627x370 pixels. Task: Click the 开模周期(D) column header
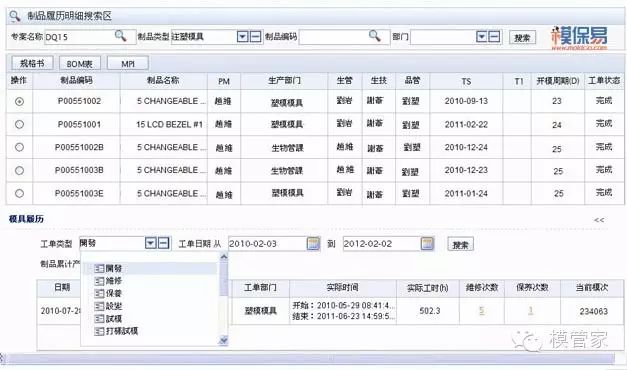coord(558,81)
